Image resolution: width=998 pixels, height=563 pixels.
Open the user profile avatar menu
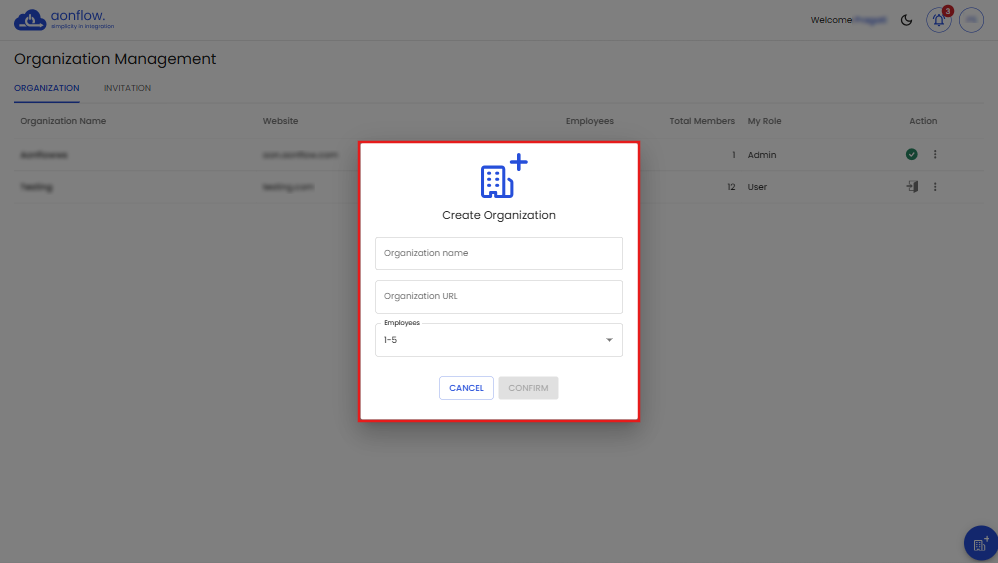(971, 20)
